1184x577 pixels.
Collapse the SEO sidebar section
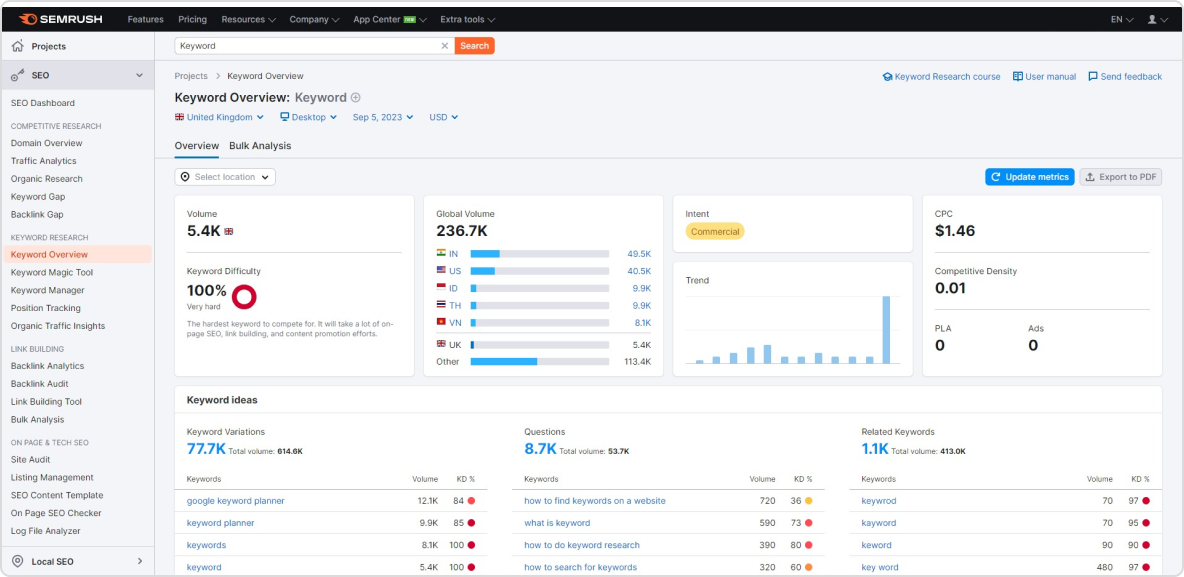point(139,76)
